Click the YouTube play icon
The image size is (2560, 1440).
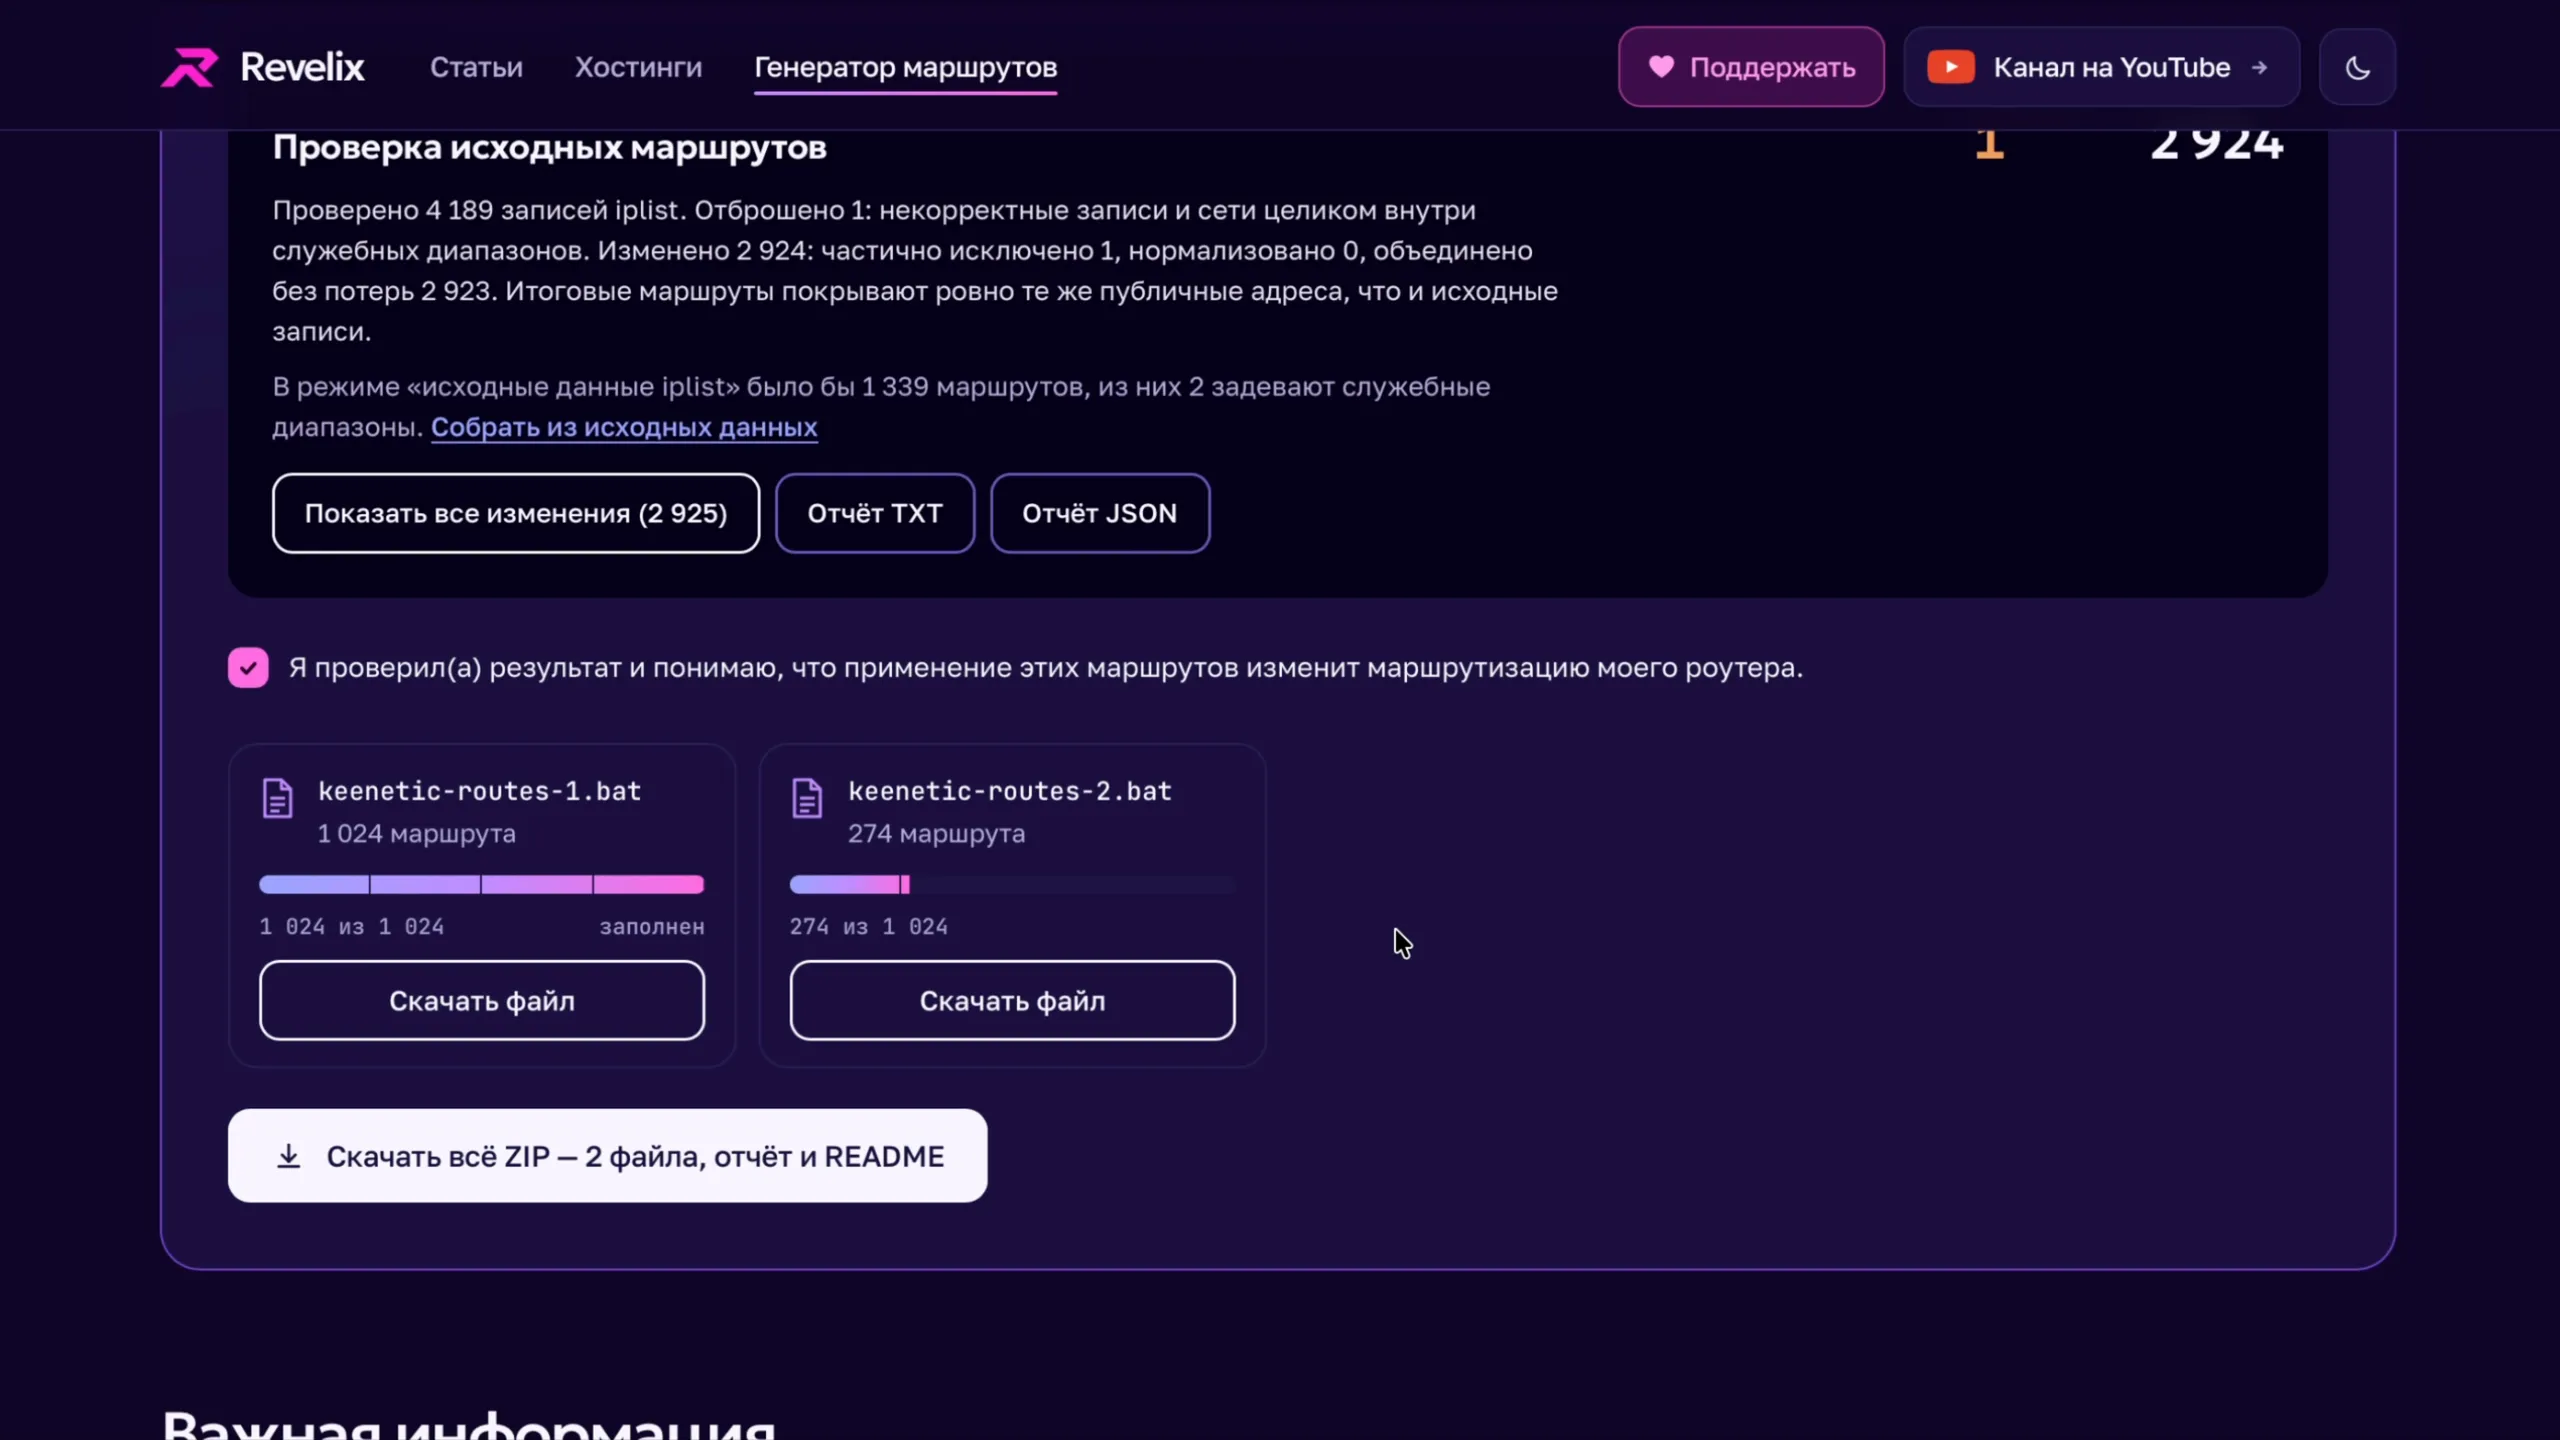click(x=1950, y=67)
